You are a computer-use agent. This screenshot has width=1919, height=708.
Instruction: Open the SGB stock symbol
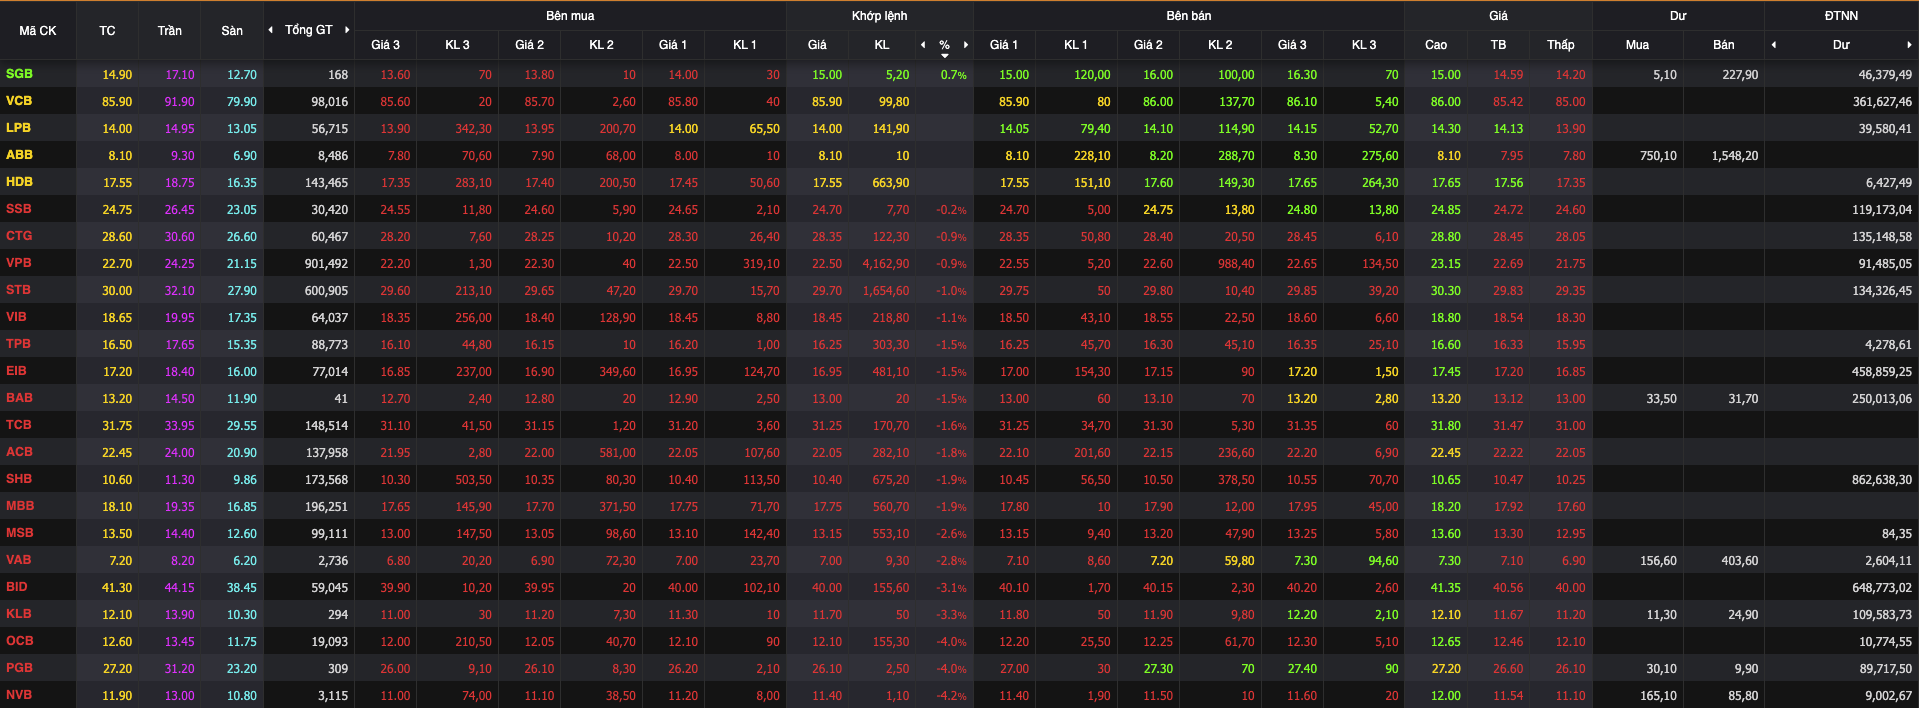[19, 74]
